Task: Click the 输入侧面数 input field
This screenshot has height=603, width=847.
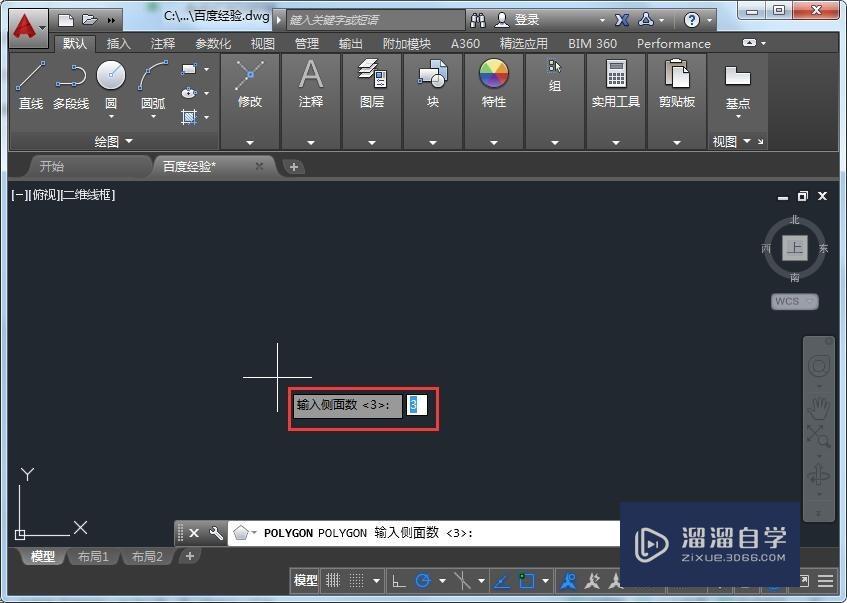Action: tap(416, 406)
